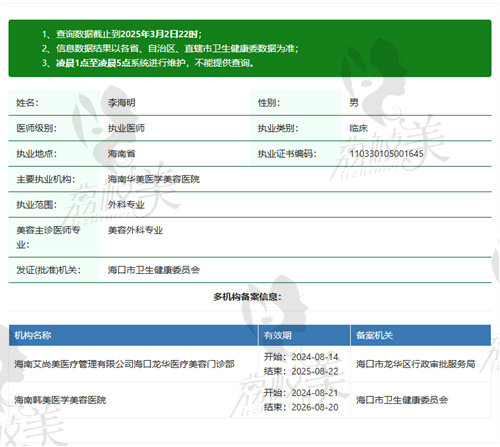
Task: Click the 发证(批准)机关 label
Action: (48, 270)
